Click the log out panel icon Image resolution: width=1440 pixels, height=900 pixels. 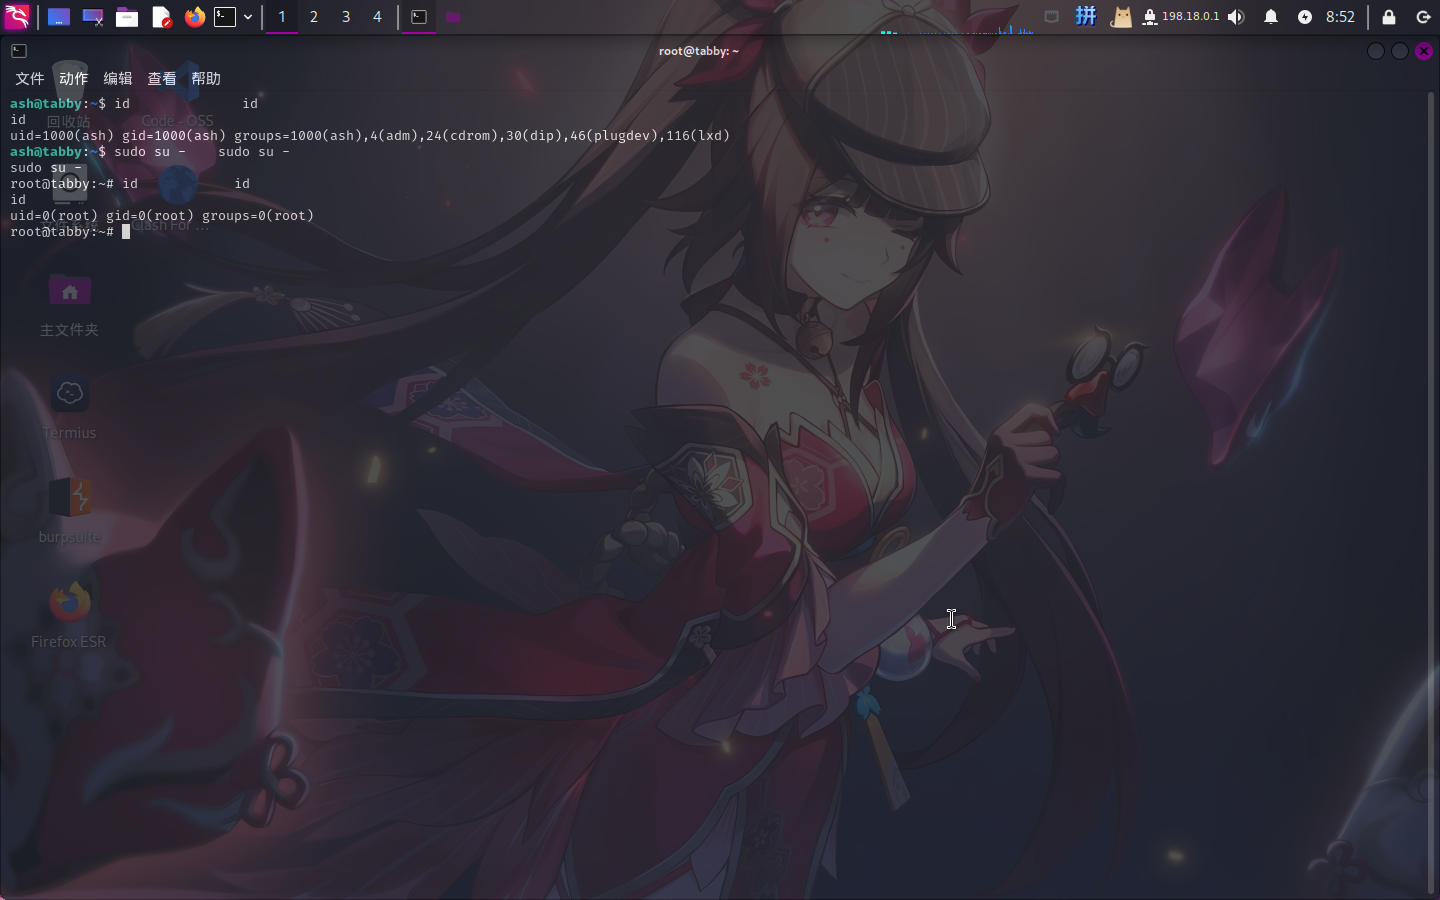coord(1423,17)
